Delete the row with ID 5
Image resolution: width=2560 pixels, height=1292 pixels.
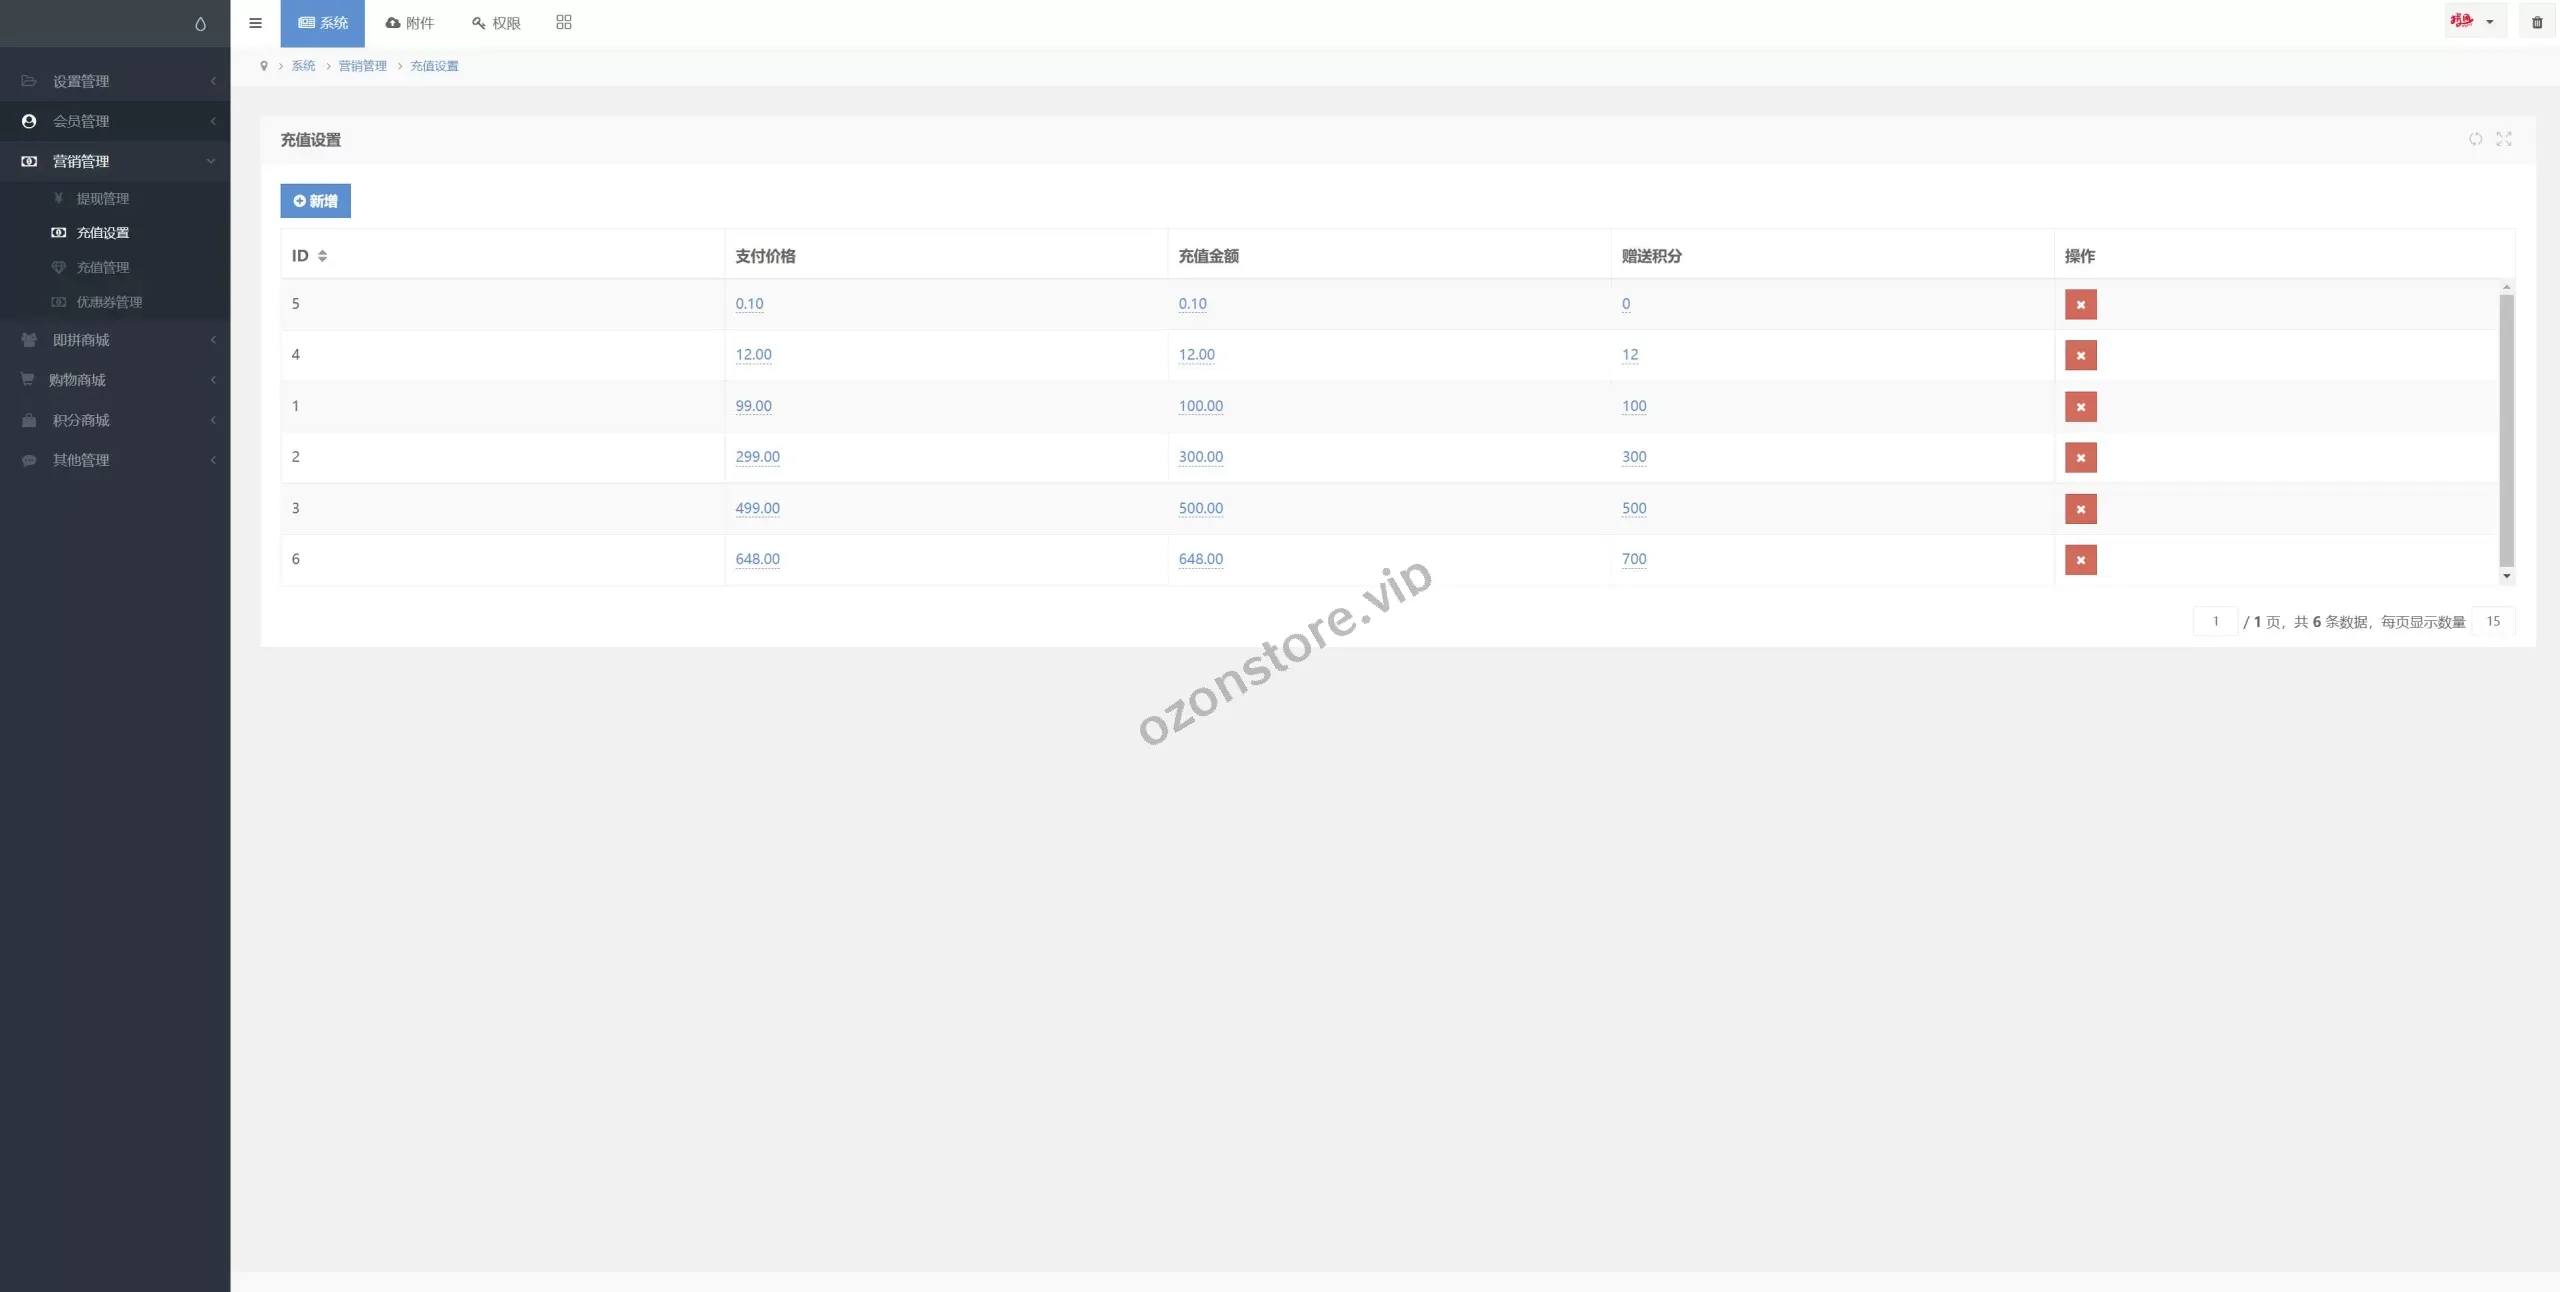[x=2080, y=305]
